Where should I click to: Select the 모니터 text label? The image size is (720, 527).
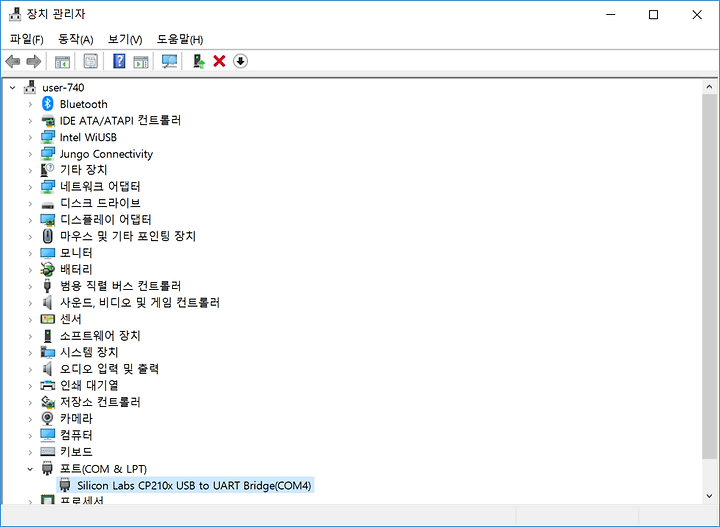point(76,253)
